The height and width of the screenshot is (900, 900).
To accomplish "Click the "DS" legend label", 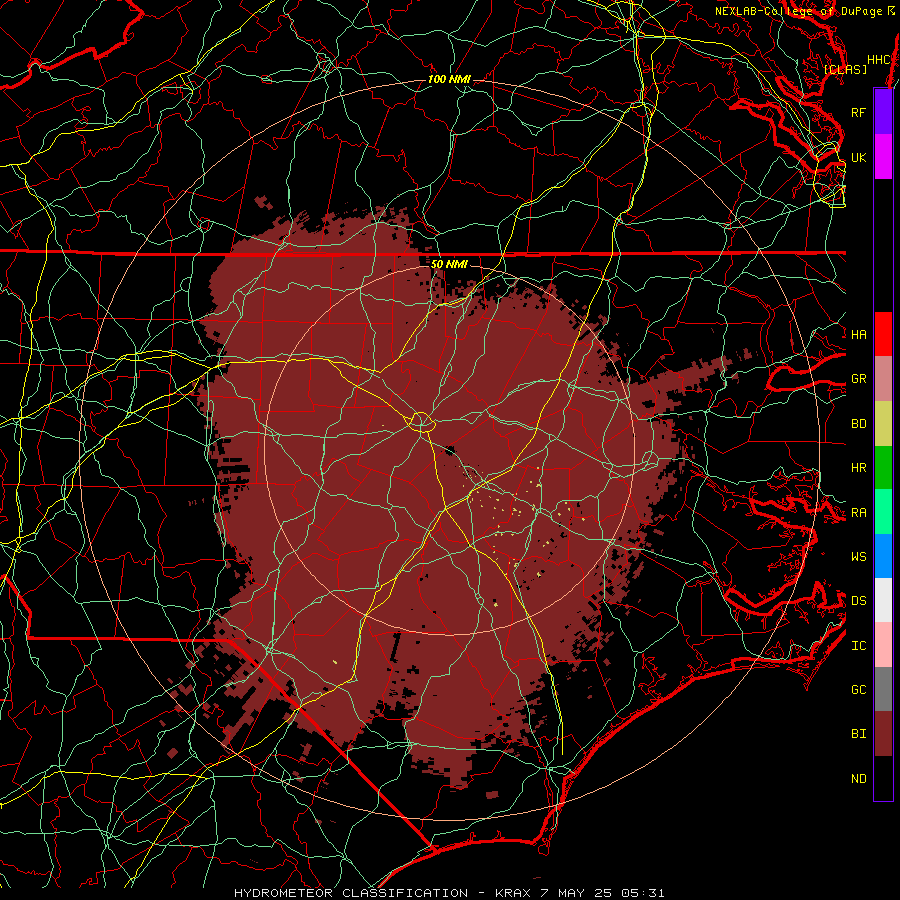I will (x=859, y=601).
